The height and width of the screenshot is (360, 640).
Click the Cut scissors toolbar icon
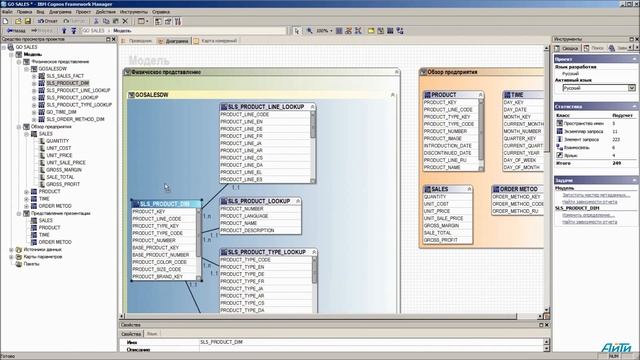point(96,21)
